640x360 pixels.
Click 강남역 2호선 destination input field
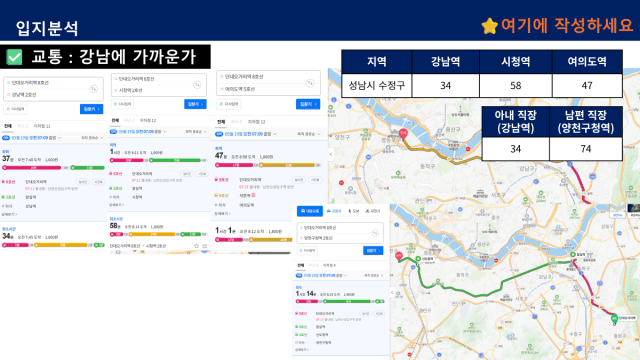point(45,95)
